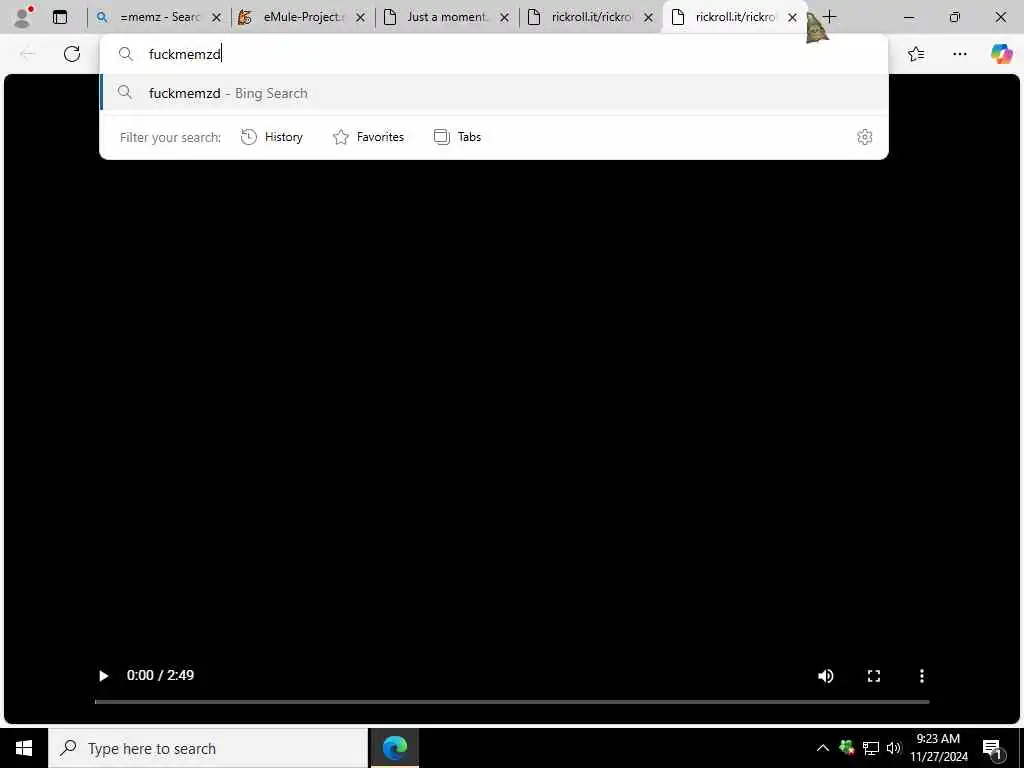Click the green security tray icon
This screenshot has width=1024, height=768.
847,748
